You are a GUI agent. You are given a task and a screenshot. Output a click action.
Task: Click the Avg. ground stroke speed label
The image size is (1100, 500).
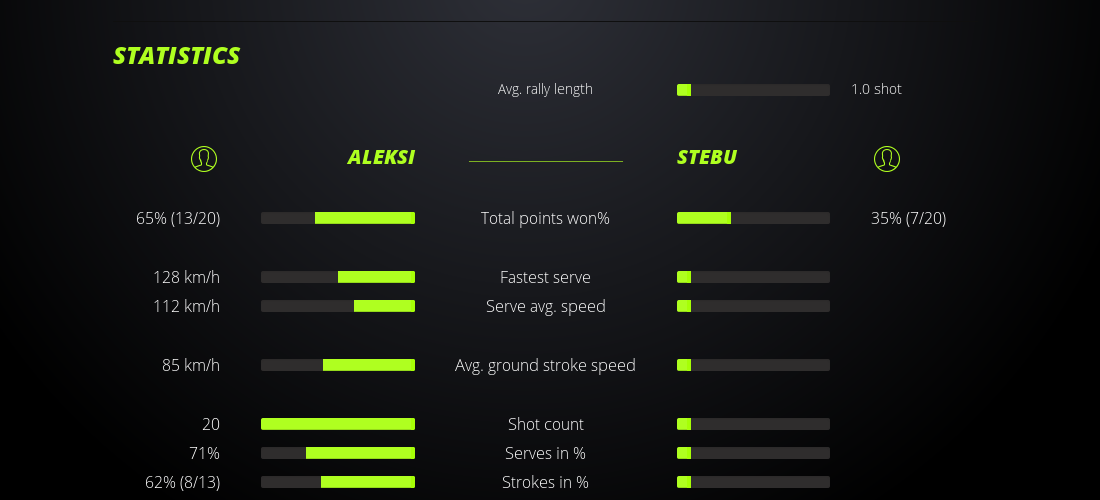(545, 365)
